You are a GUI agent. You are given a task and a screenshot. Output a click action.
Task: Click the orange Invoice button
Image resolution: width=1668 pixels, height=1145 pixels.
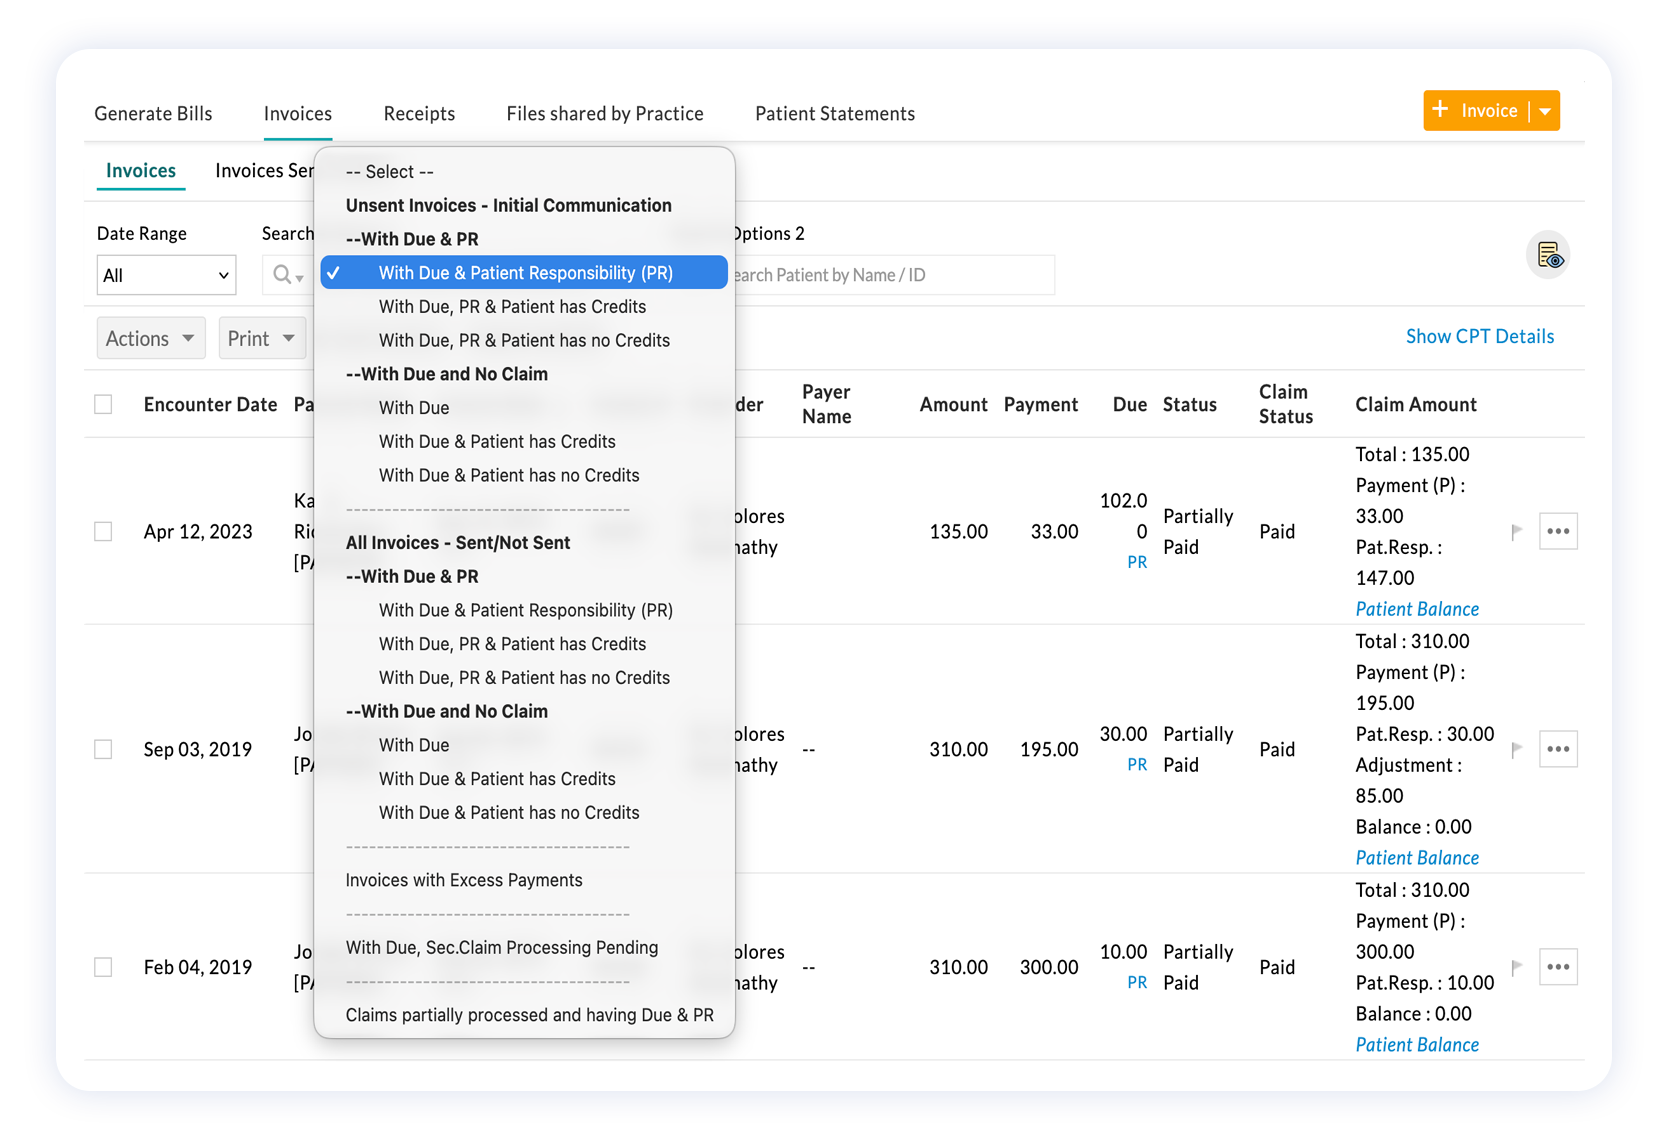coord(1477,111)
